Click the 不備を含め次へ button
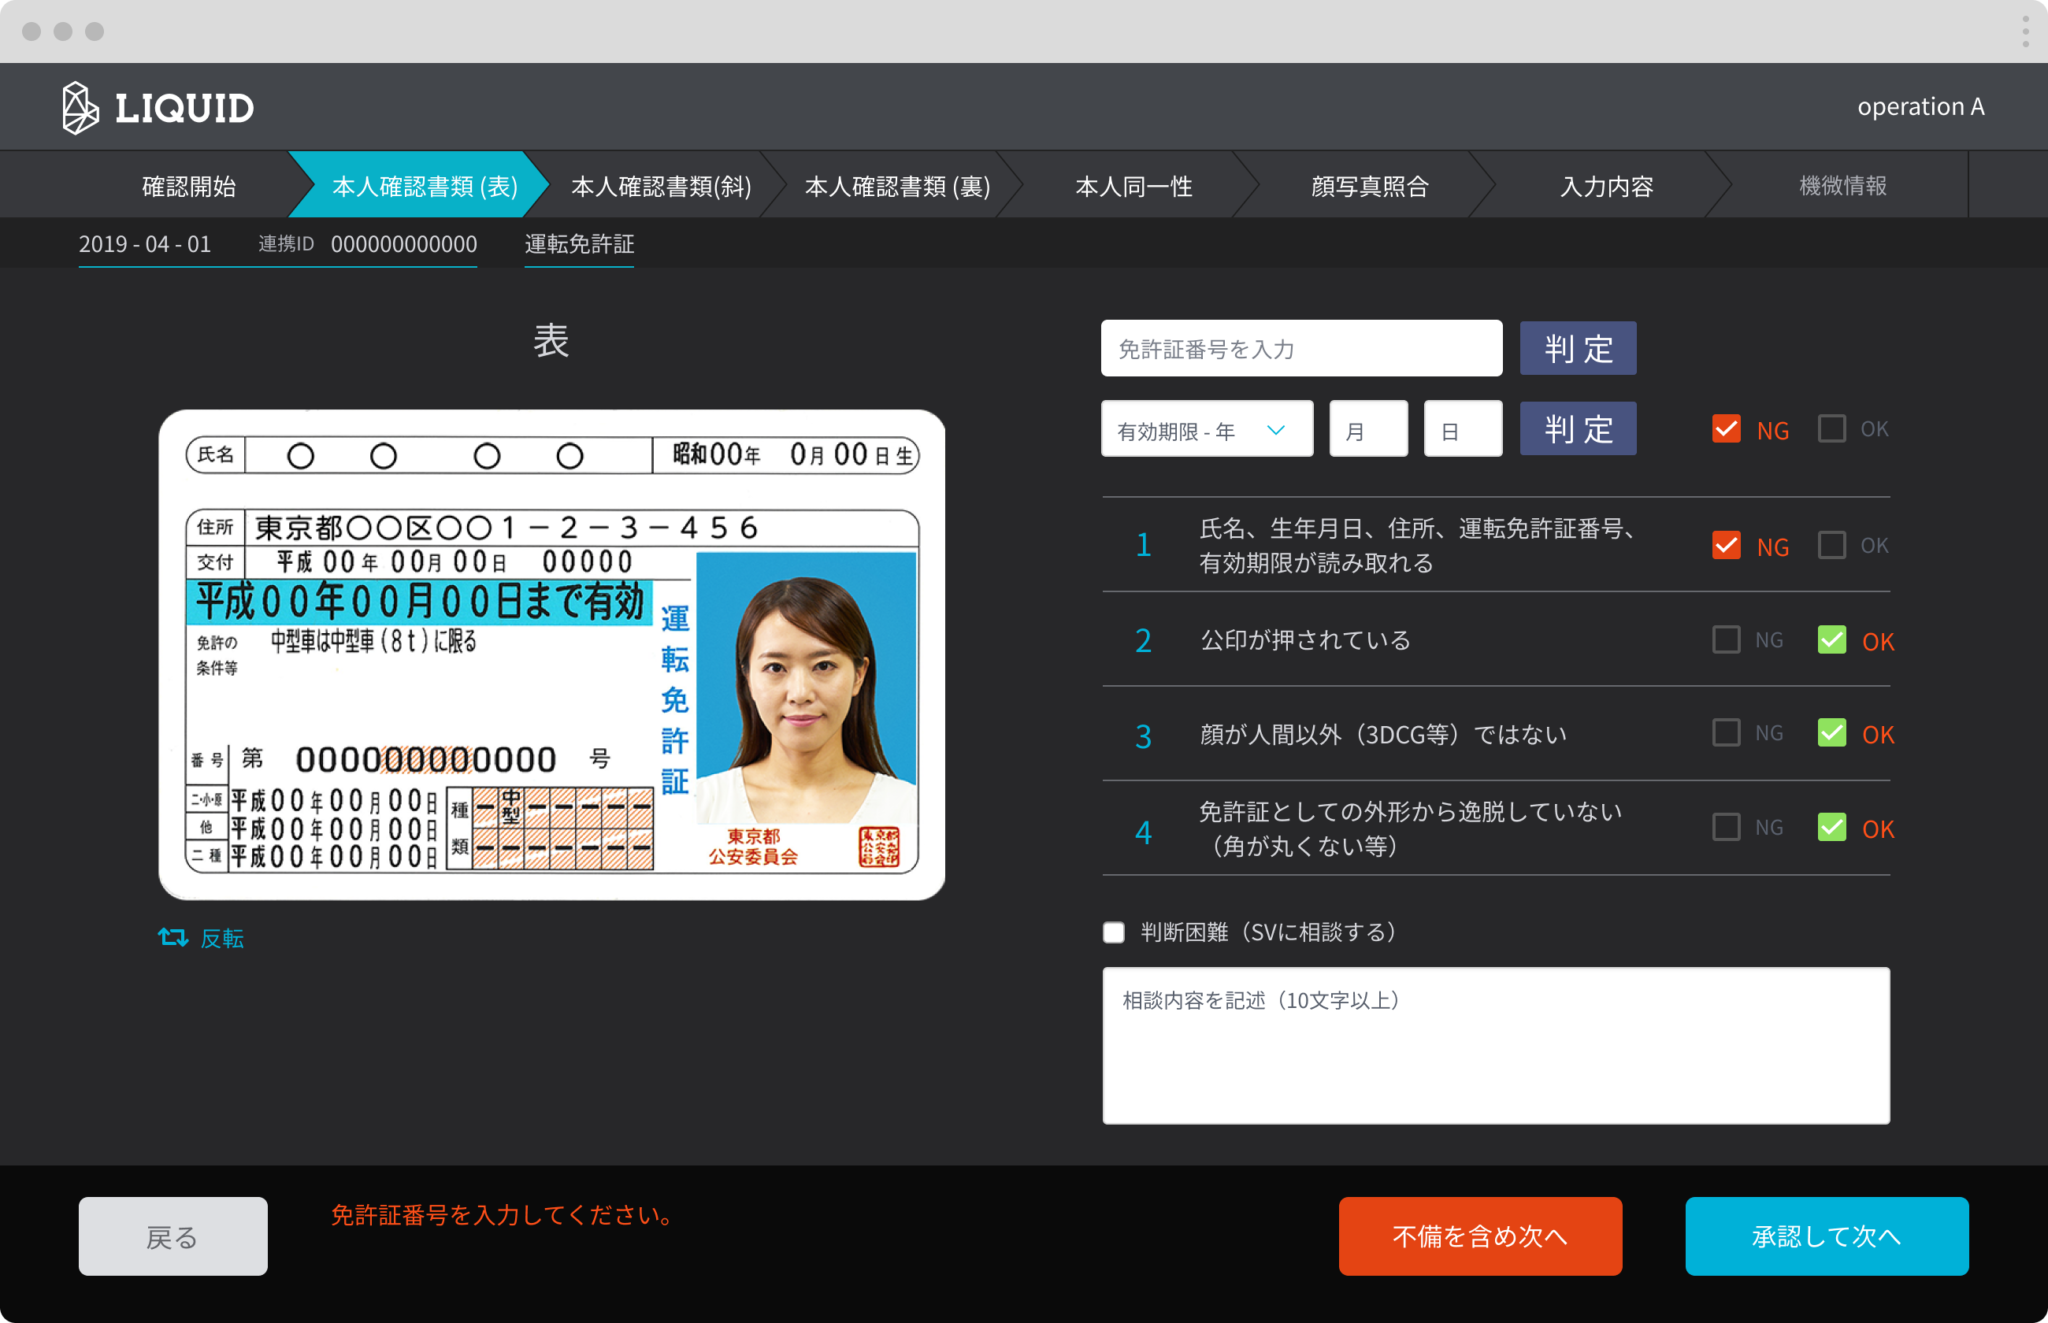The image size is (2048, 1323). point(1480,1236)
